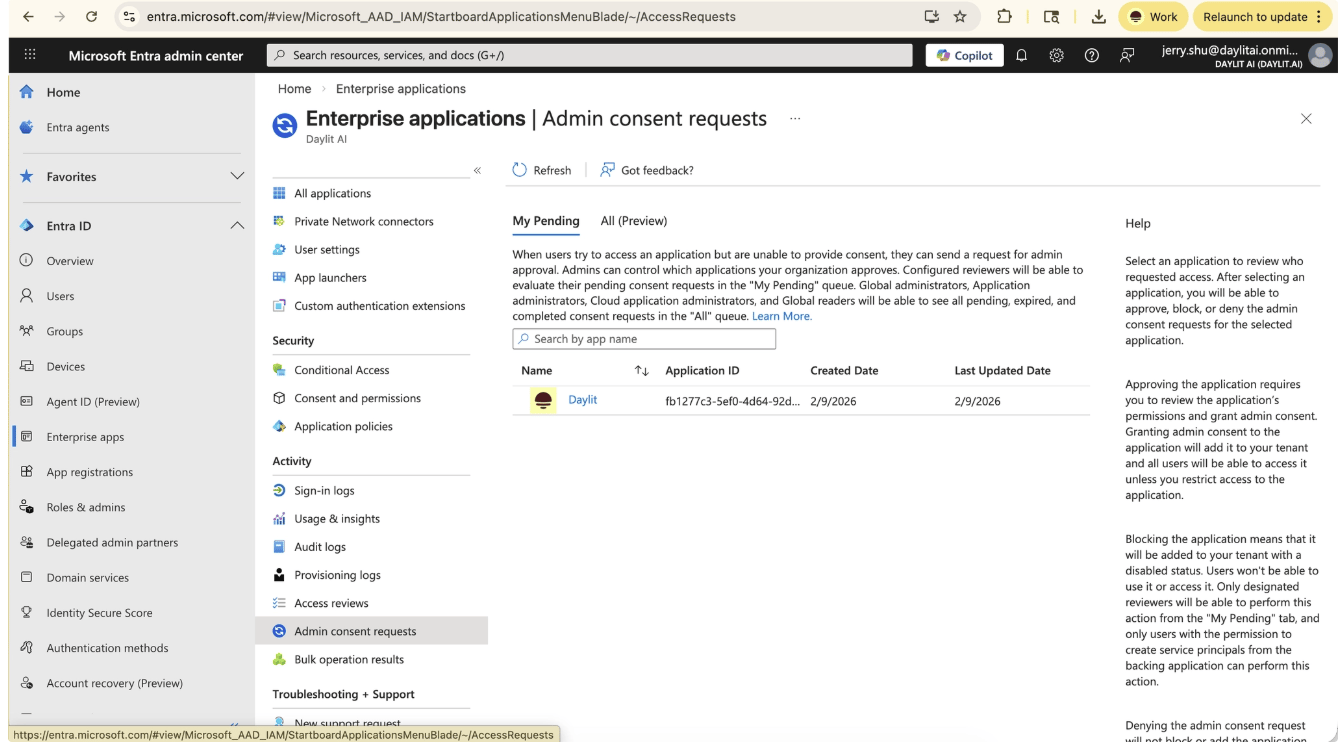
Task: Open the Daylit application request
Action: point(583,400)
